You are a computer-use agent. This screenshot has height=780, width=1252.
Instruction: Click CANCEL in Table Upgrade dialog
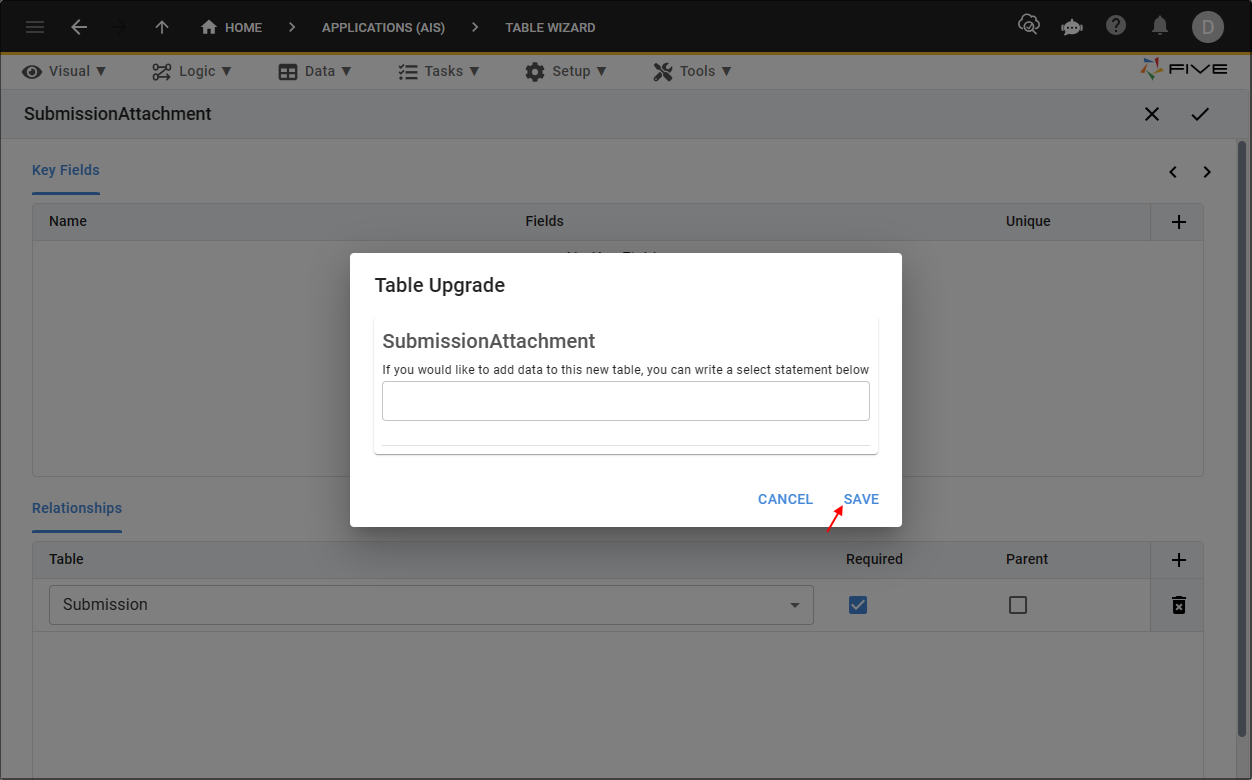click(x=785, y=499)
